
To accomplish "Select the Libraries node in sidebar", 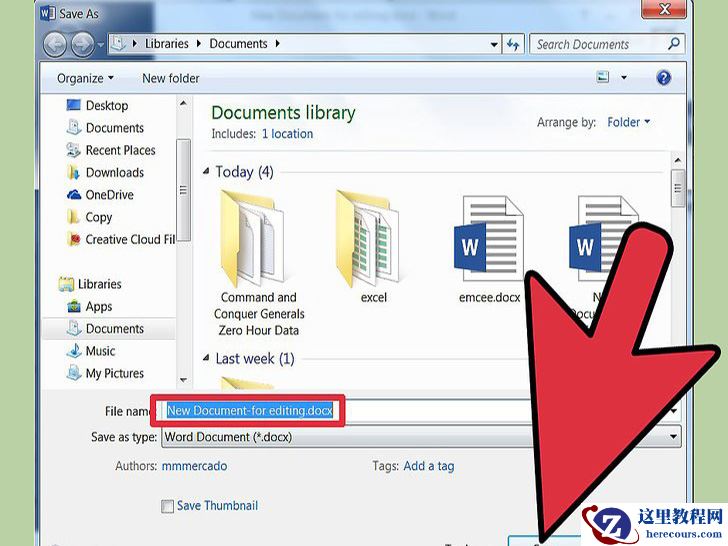I will 90,284.
